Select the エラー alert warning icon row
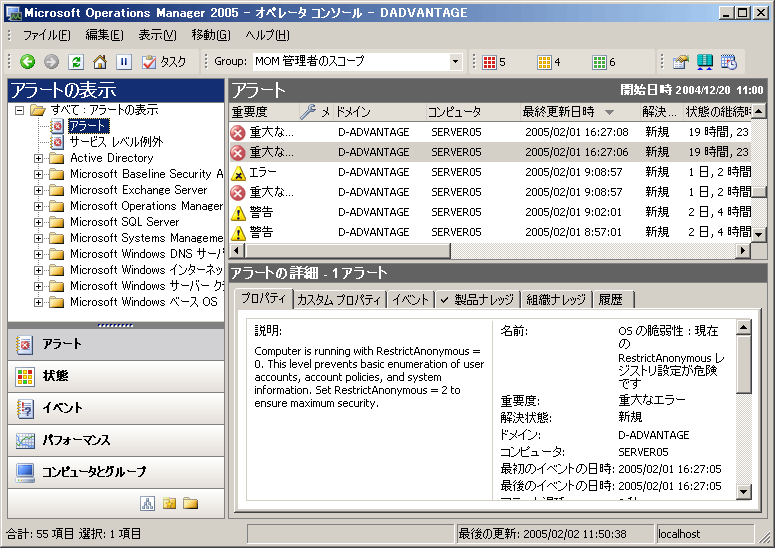This screenshot has height=548, width=775. [x=490, y=172]
